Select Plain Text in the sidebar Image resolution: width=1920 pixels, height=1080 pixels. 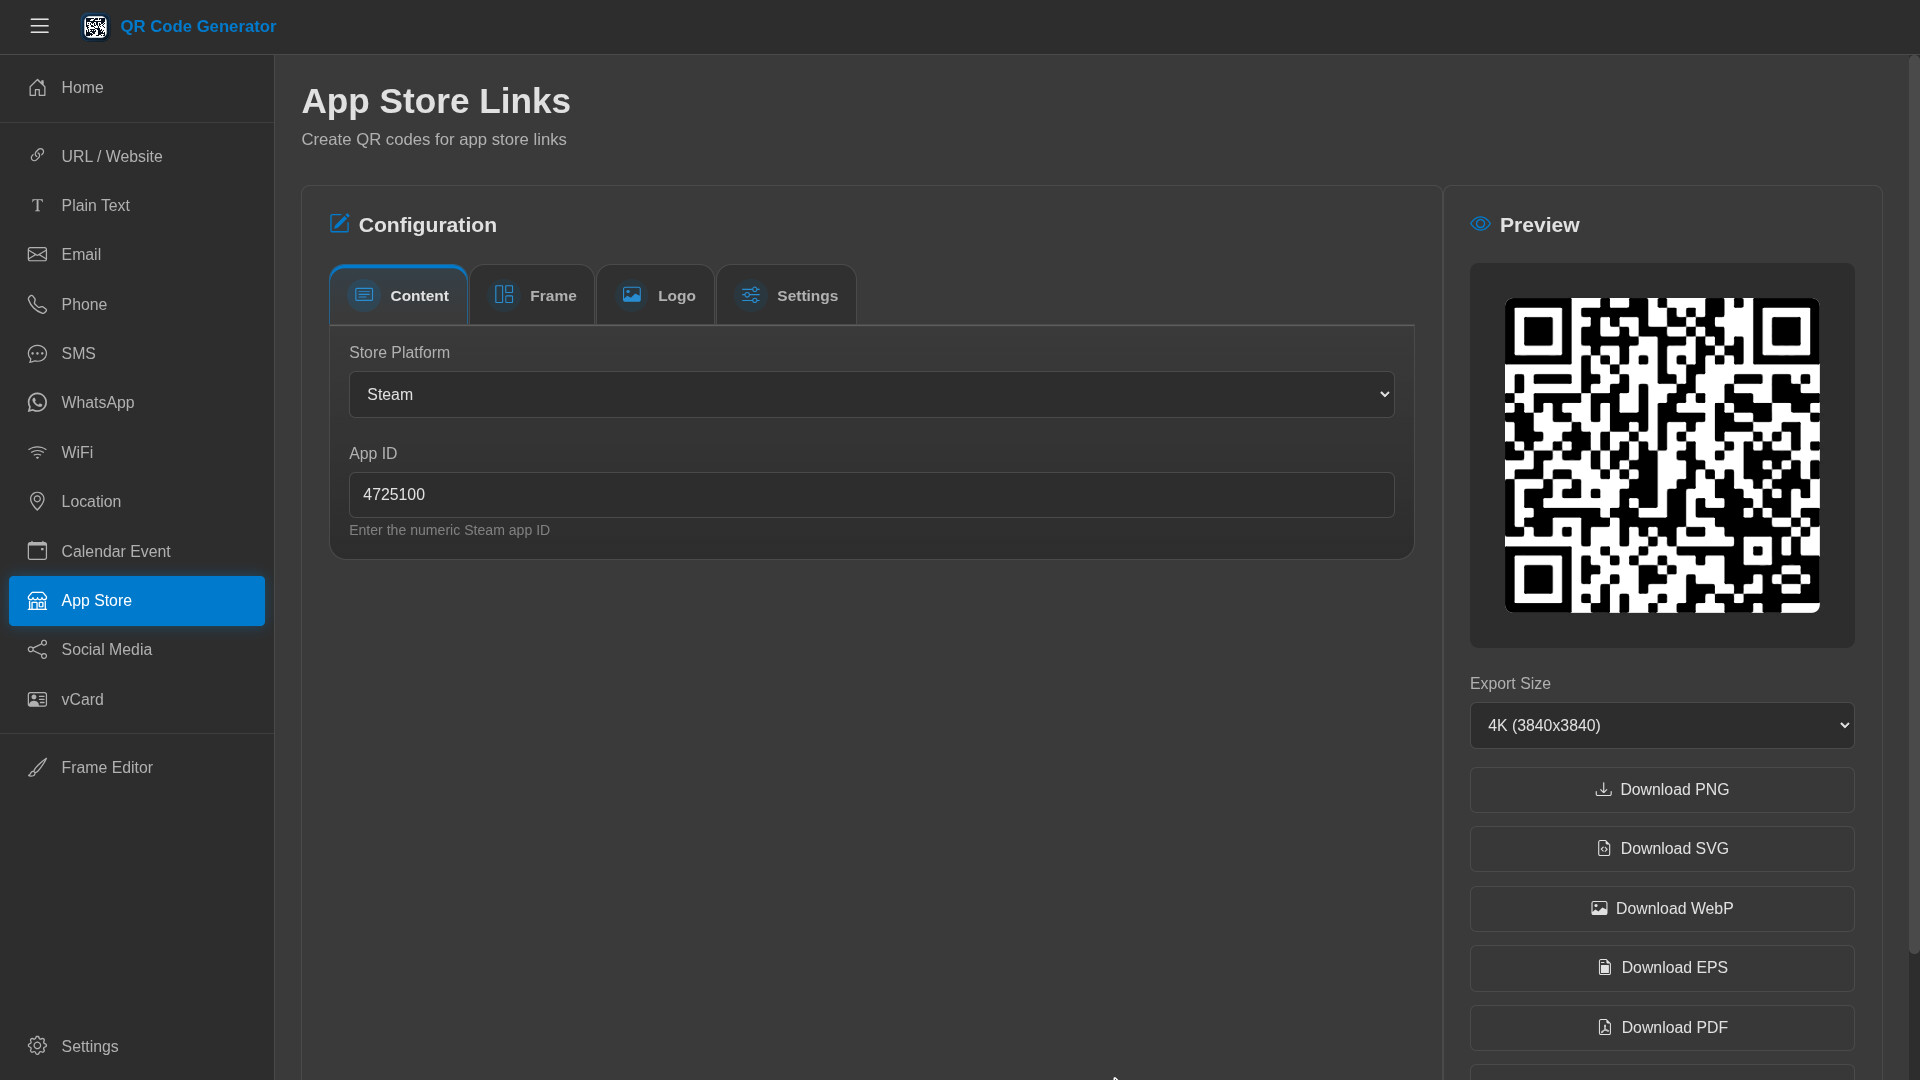(x=137, y=206)
